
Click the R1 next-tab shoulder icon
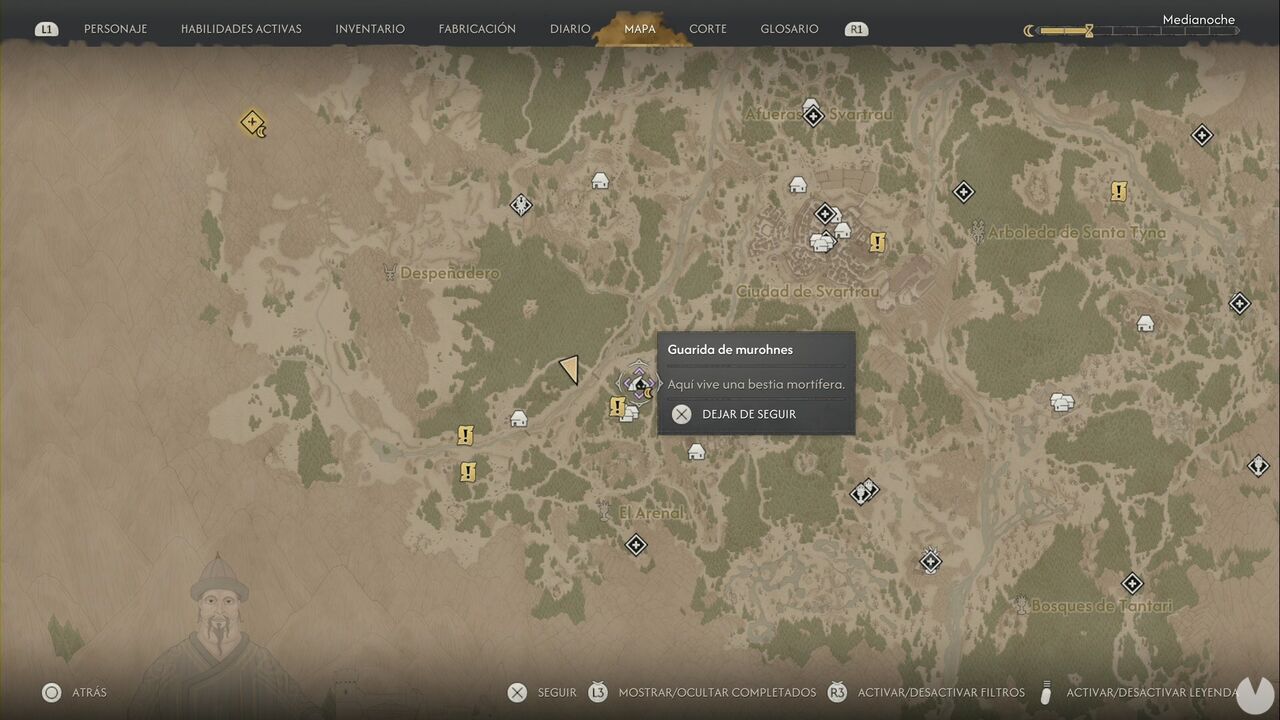pyautogui.click(x=856, y=29)
